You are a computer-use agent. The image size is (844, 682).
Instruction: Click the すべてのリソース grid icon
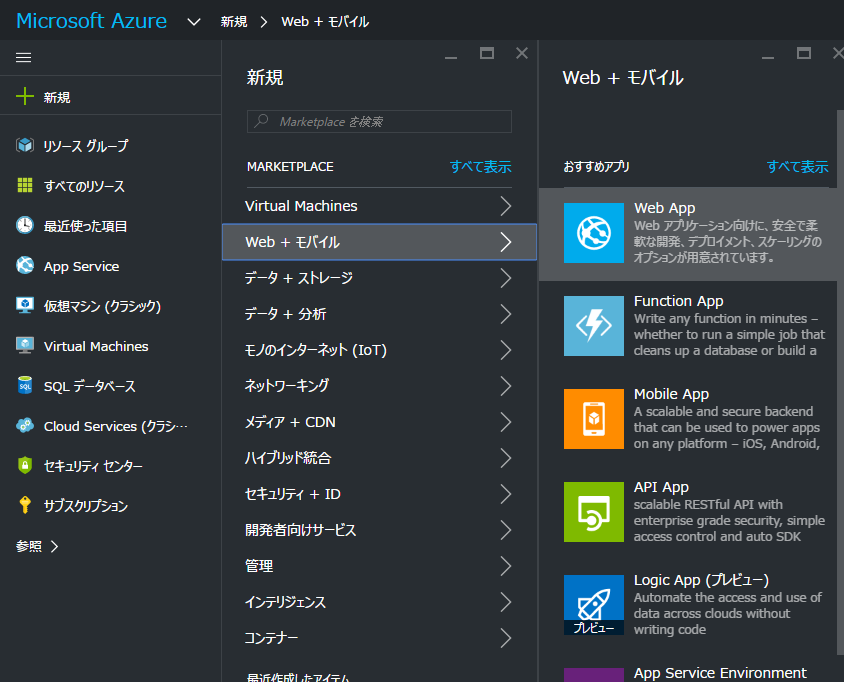tap(25, 185)
